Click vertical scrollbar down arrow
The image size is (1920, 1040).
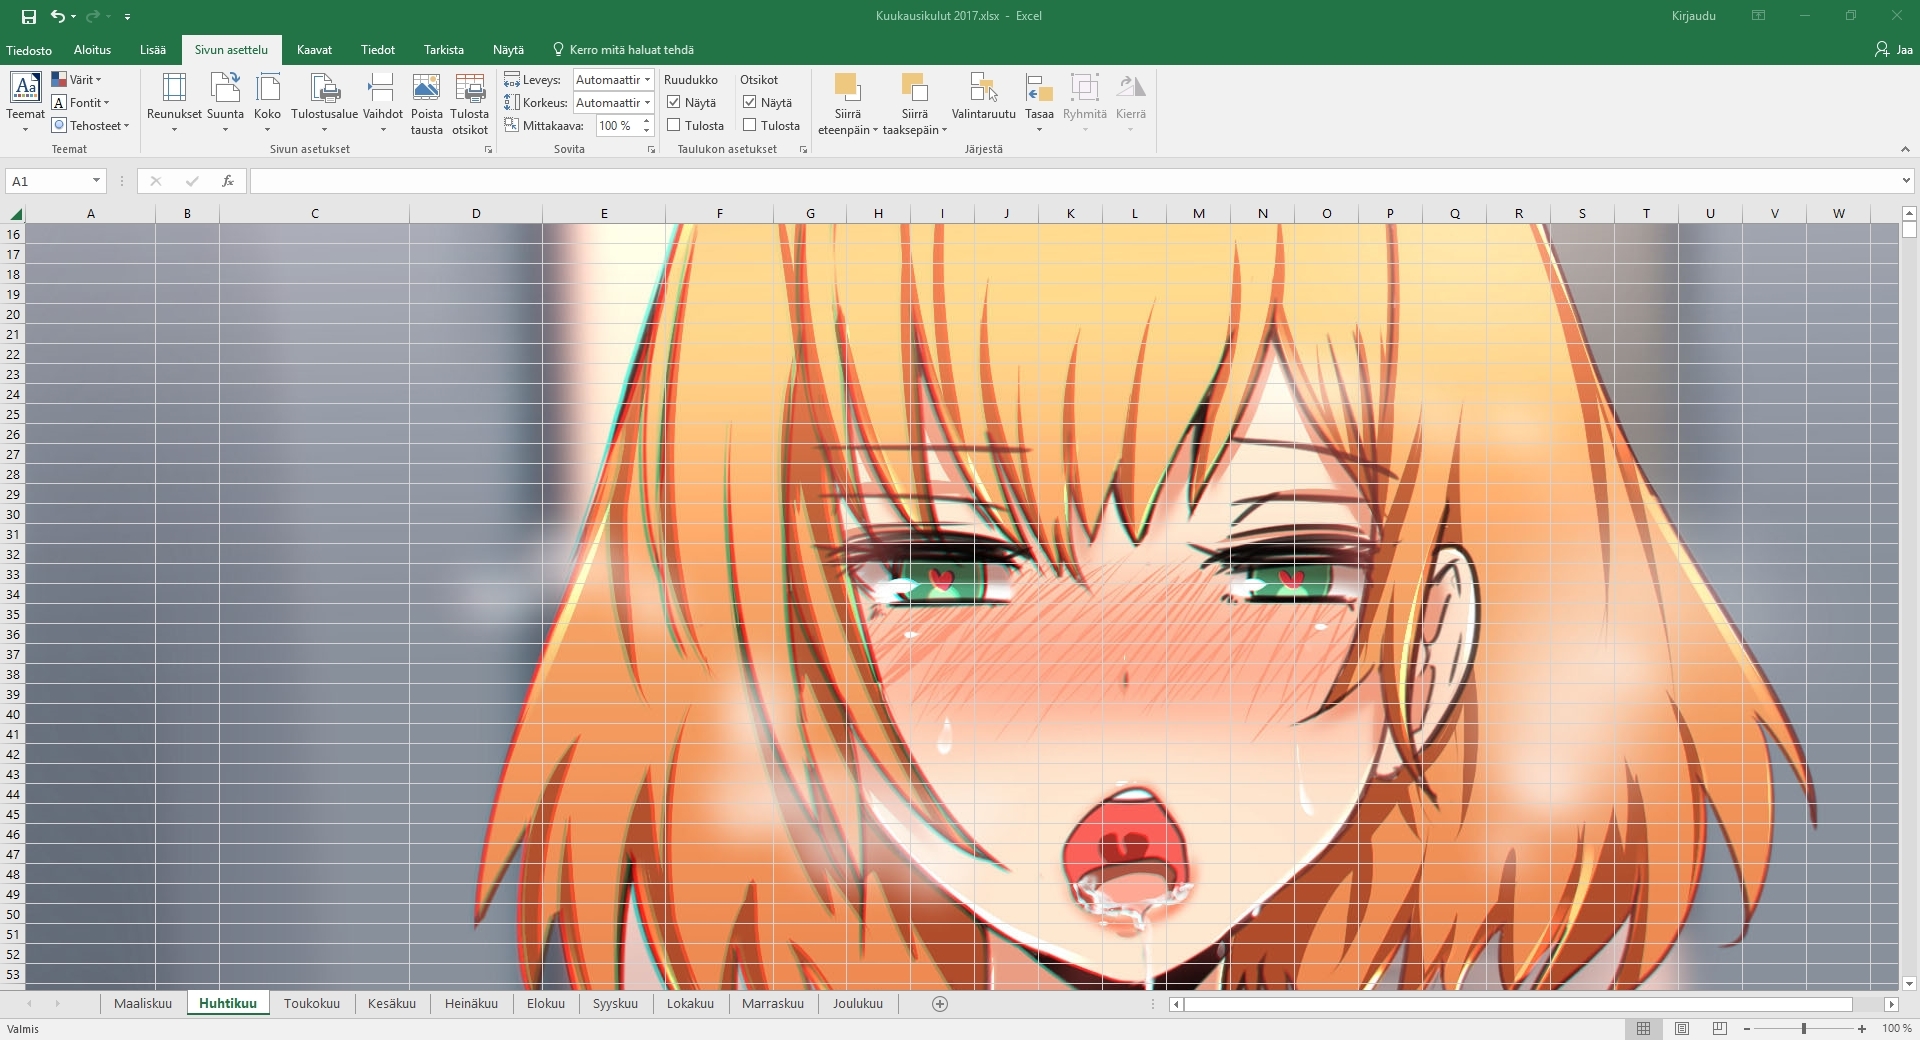[x=1909, y=984]
